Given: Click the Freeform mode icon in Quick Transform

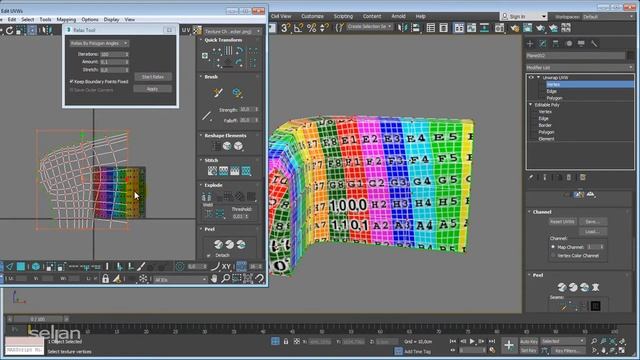Looking at the screenshot, I should pos(205,56).
